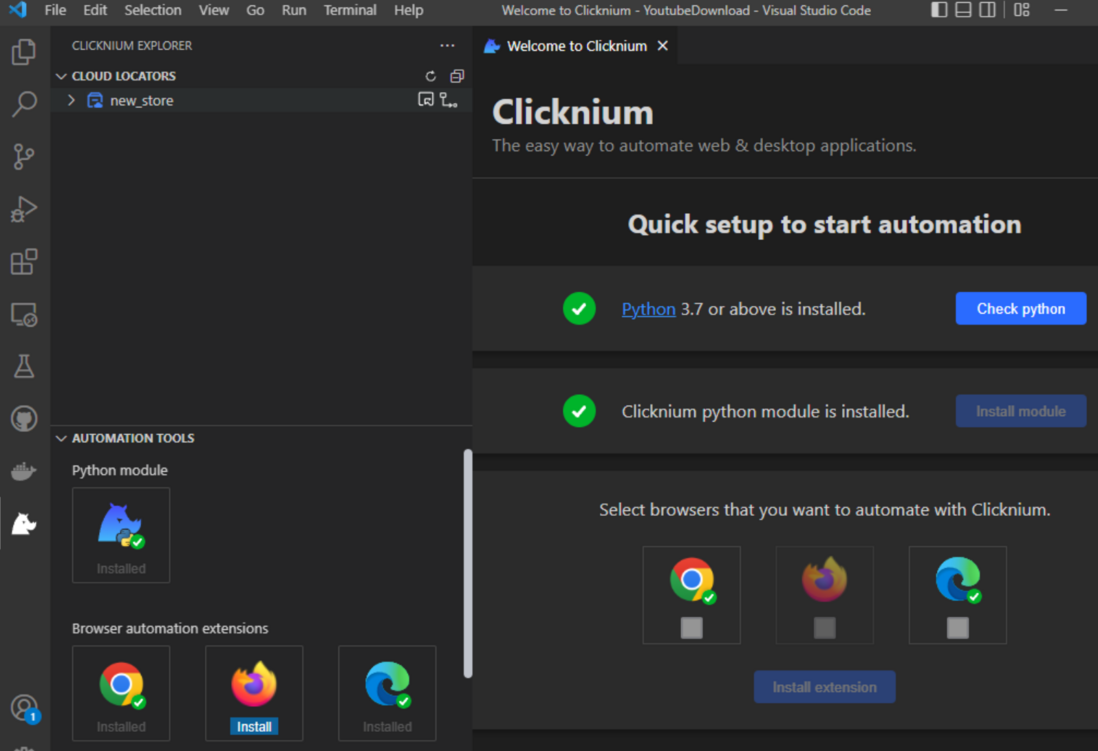Open the Extensions view
This screenshot has width=1098, height=751.
(24, 261)
